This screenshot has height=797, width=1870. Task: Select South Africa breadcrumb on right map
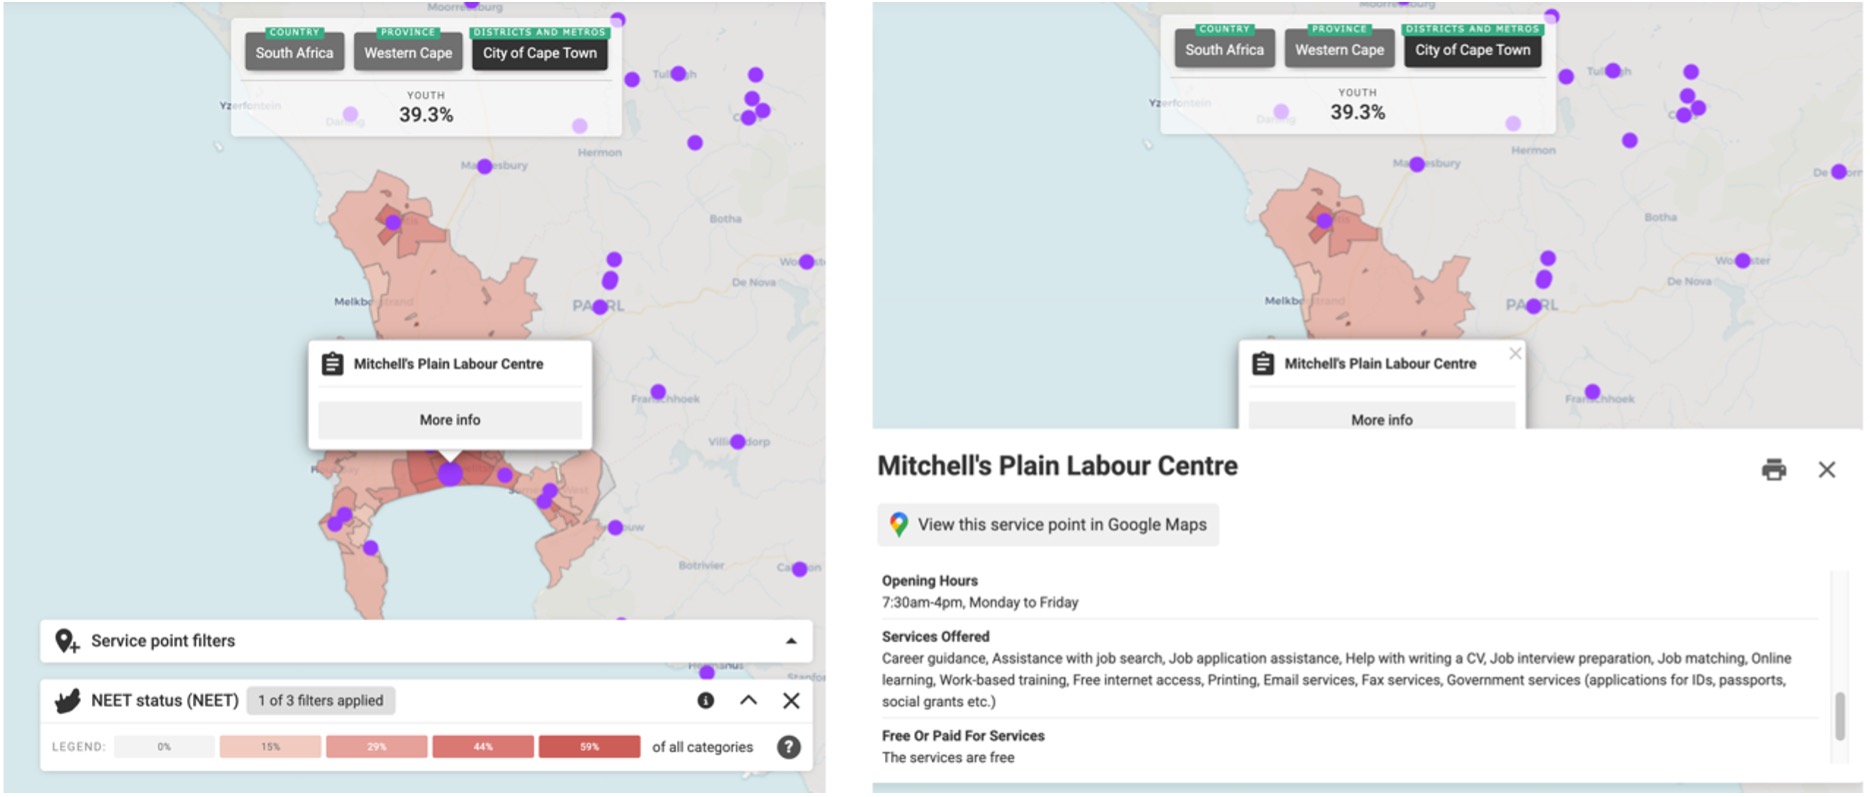(x=1224, y=50)
